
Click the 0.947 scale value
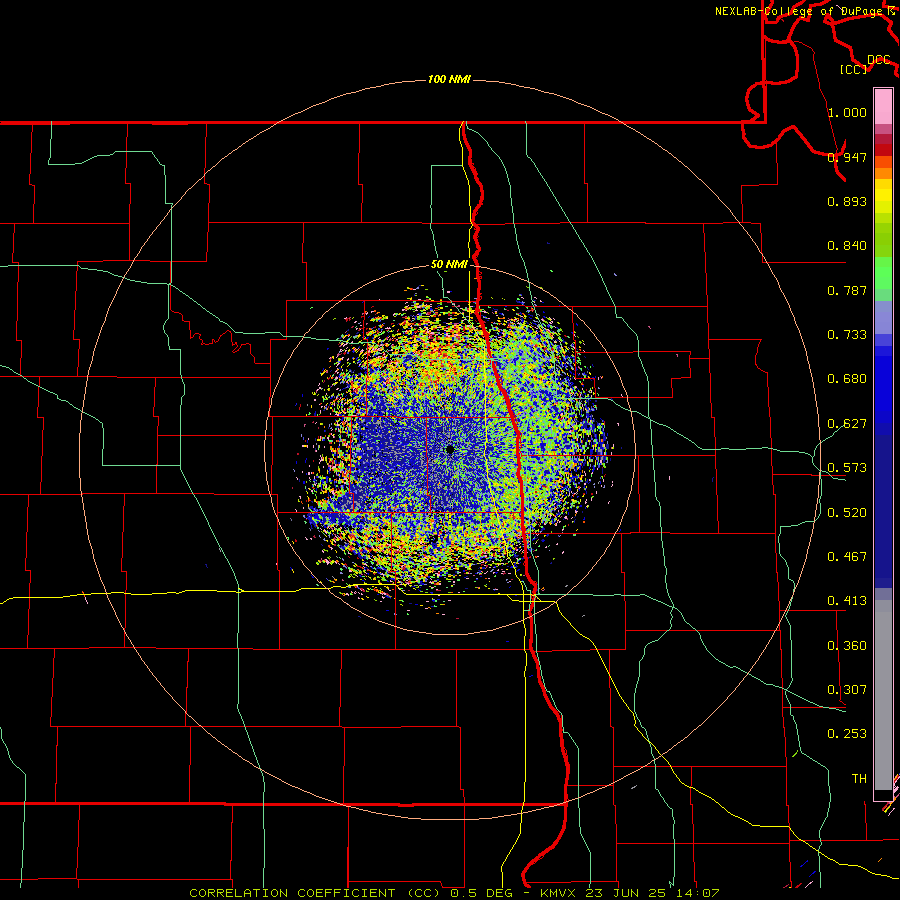[847, 157]
